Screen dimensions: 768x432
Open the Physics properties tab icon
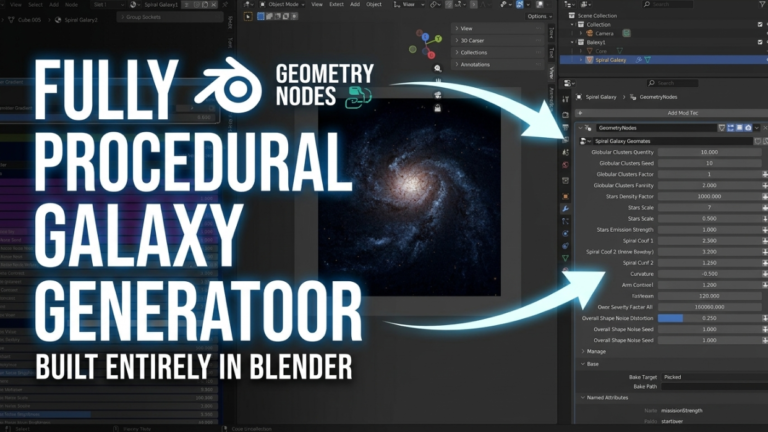565,233
